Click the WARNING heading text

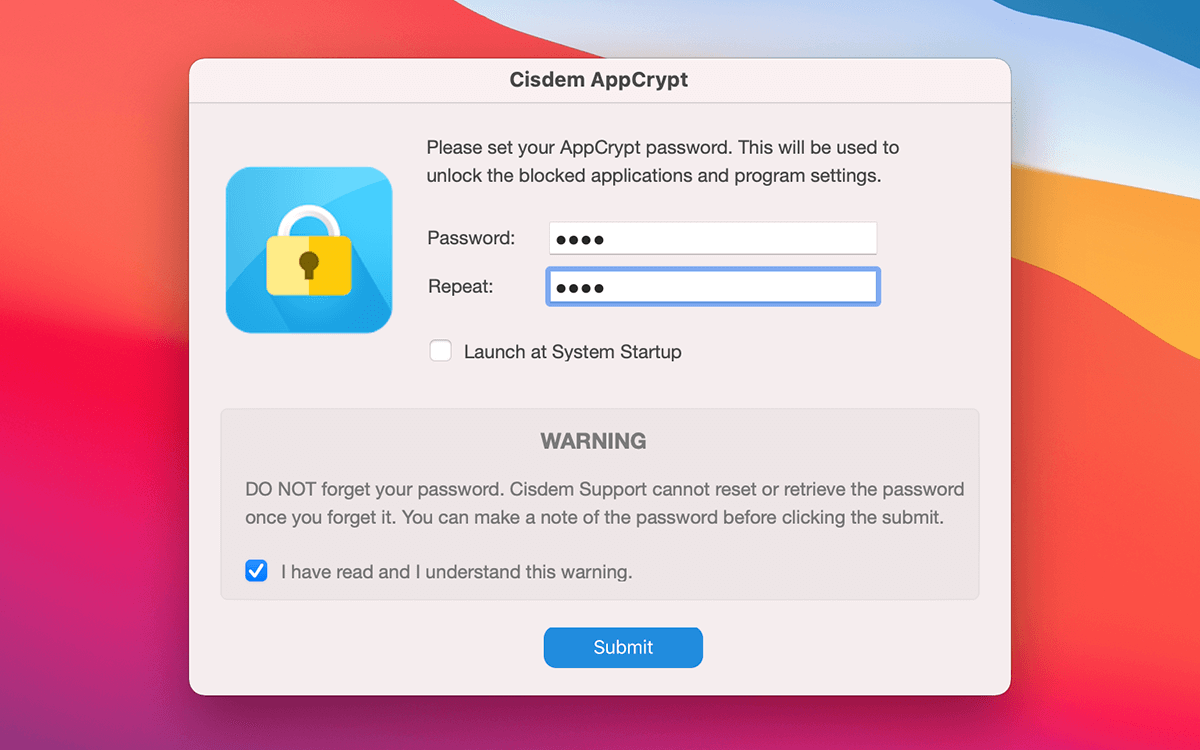593,441
